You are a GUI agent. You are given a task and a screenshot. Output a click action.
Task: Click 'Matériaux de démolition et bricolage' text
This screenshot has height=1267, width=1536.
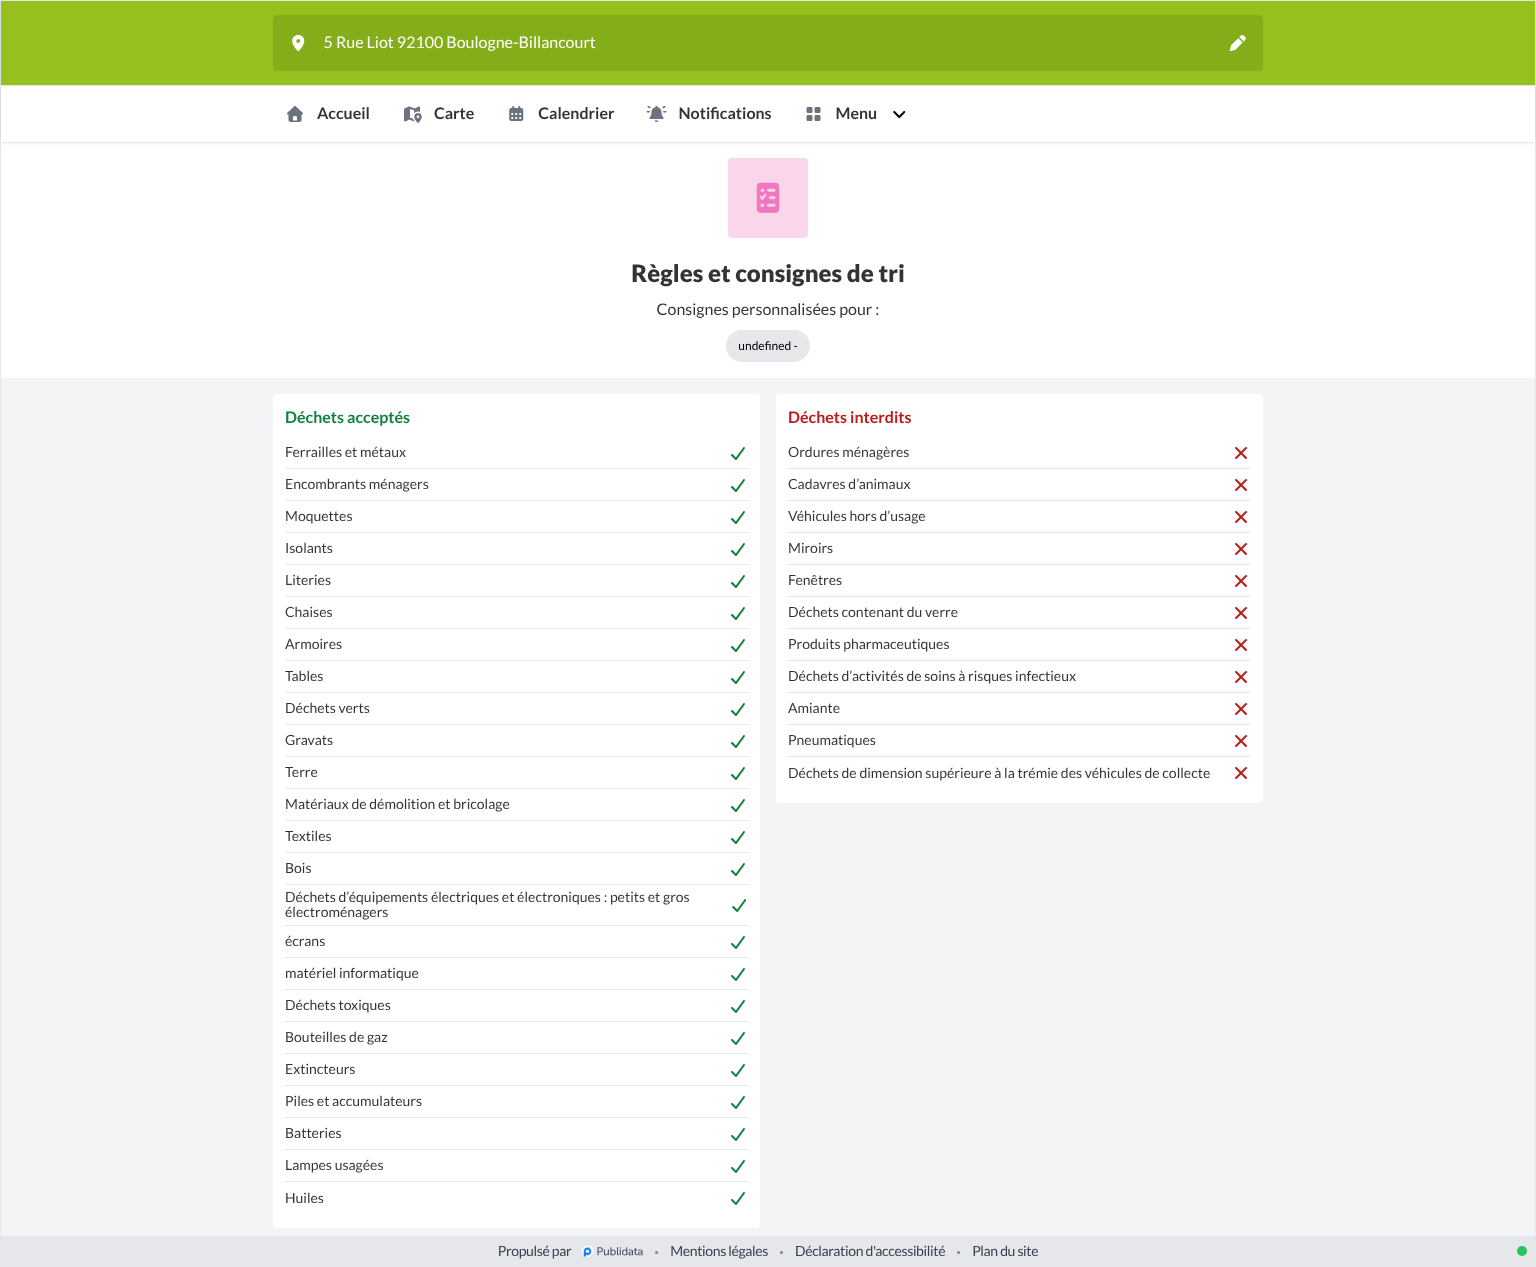click(x=397, y=804)
